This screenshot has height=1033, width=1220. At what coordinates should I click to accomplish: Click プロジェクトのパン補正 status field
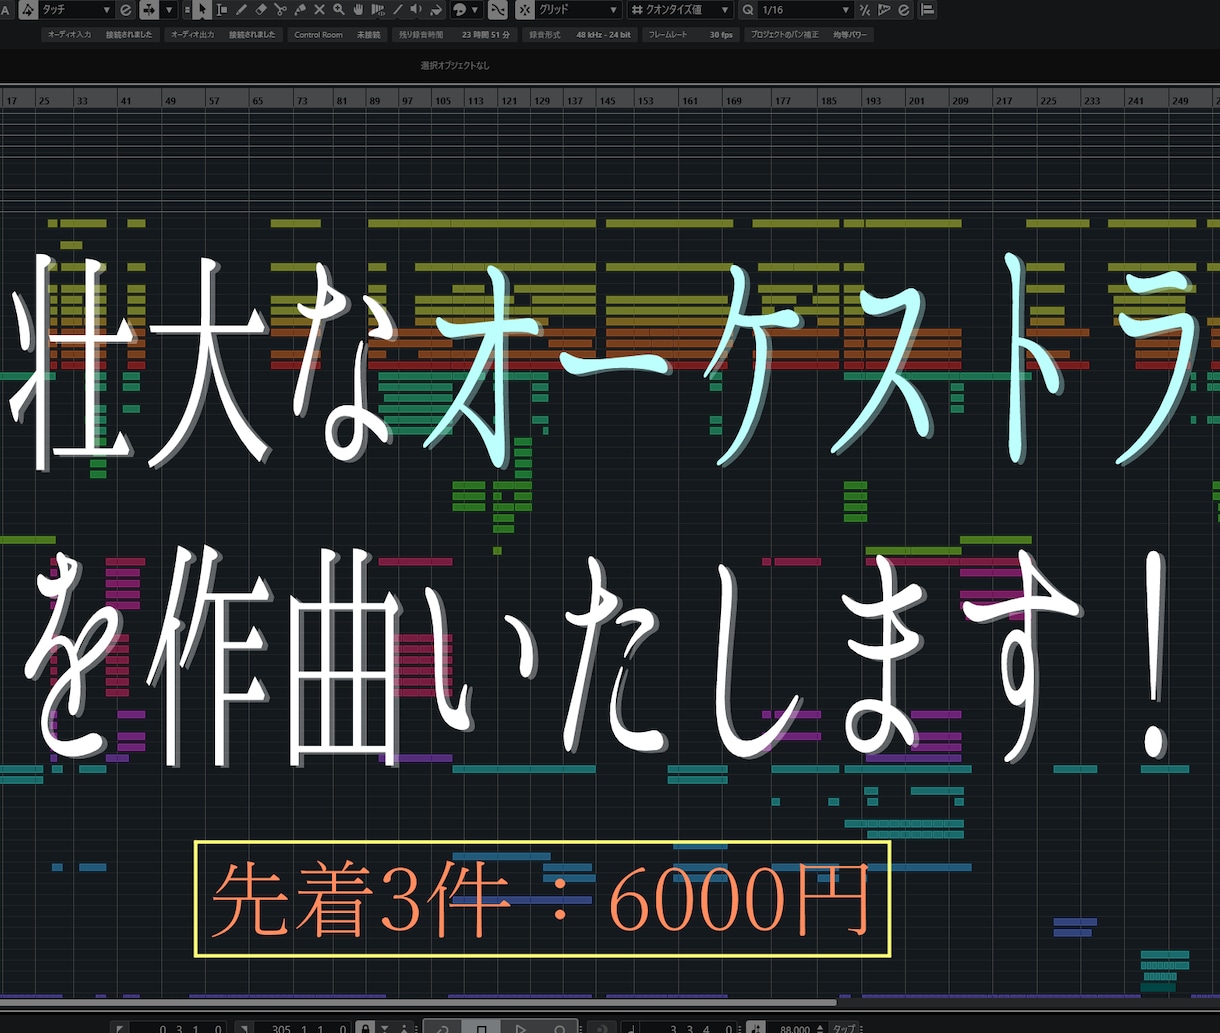tap(810, 35)
